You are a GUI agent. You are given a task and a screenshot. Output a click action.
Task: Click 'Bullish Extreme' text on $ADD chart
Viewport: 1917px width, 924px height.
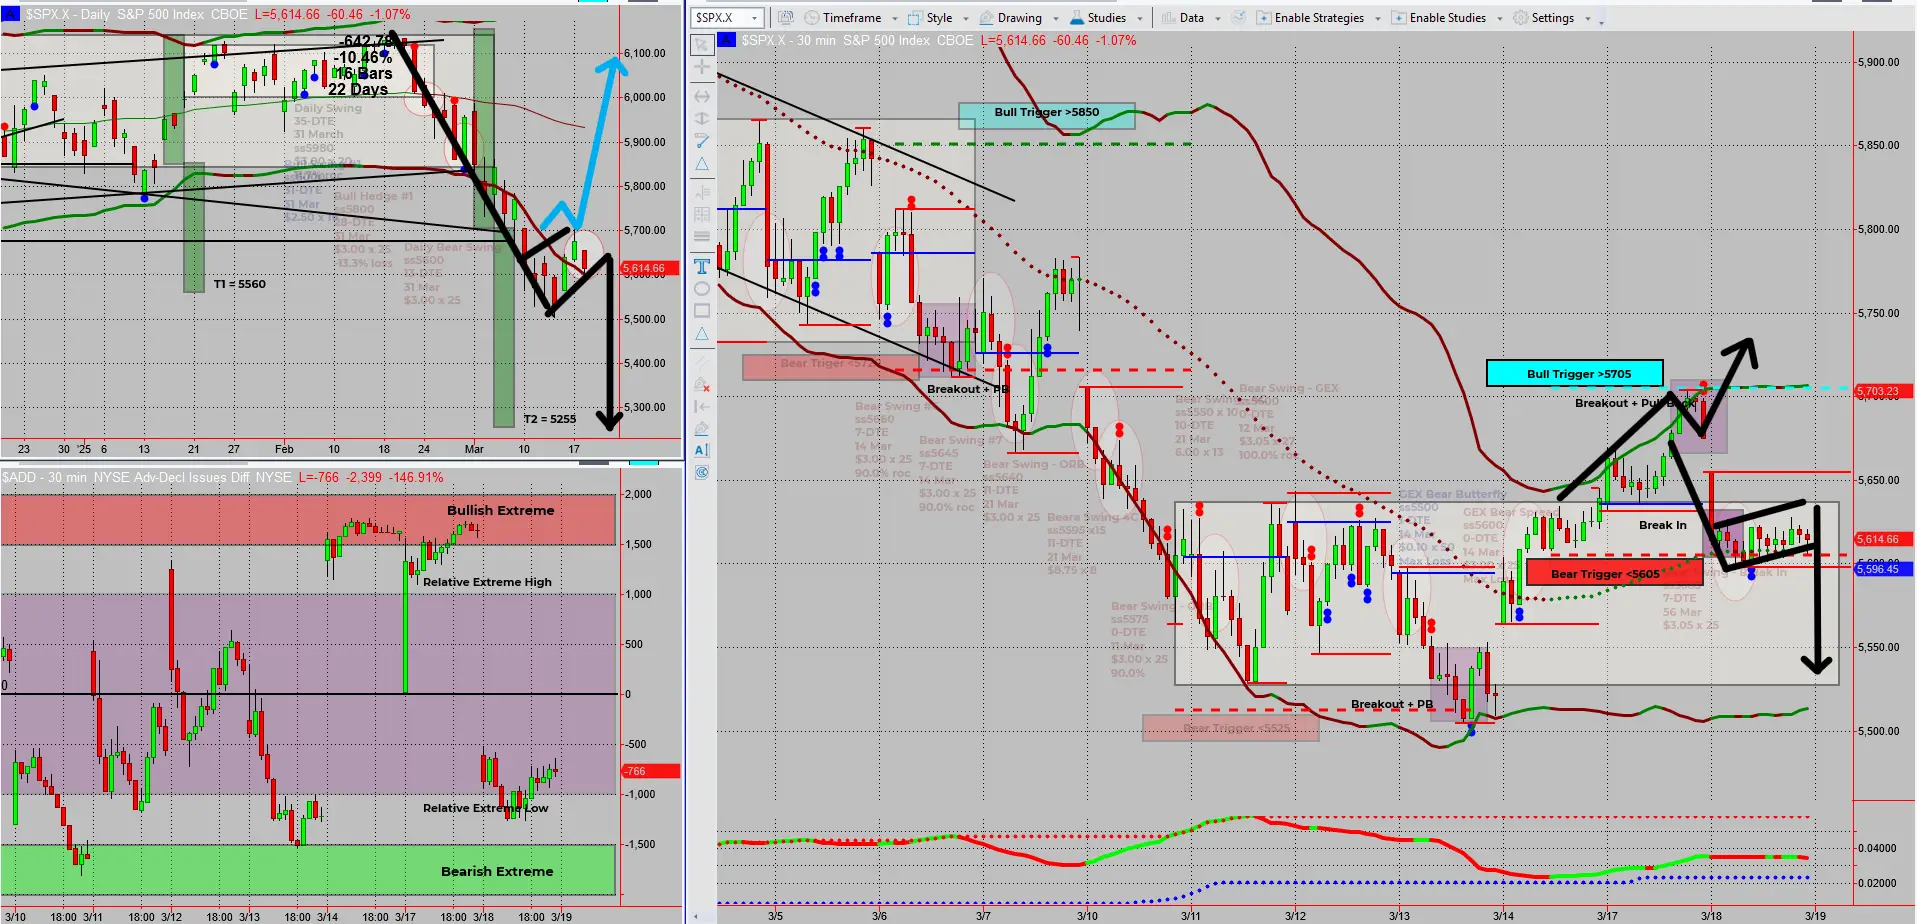click(500, 510)
